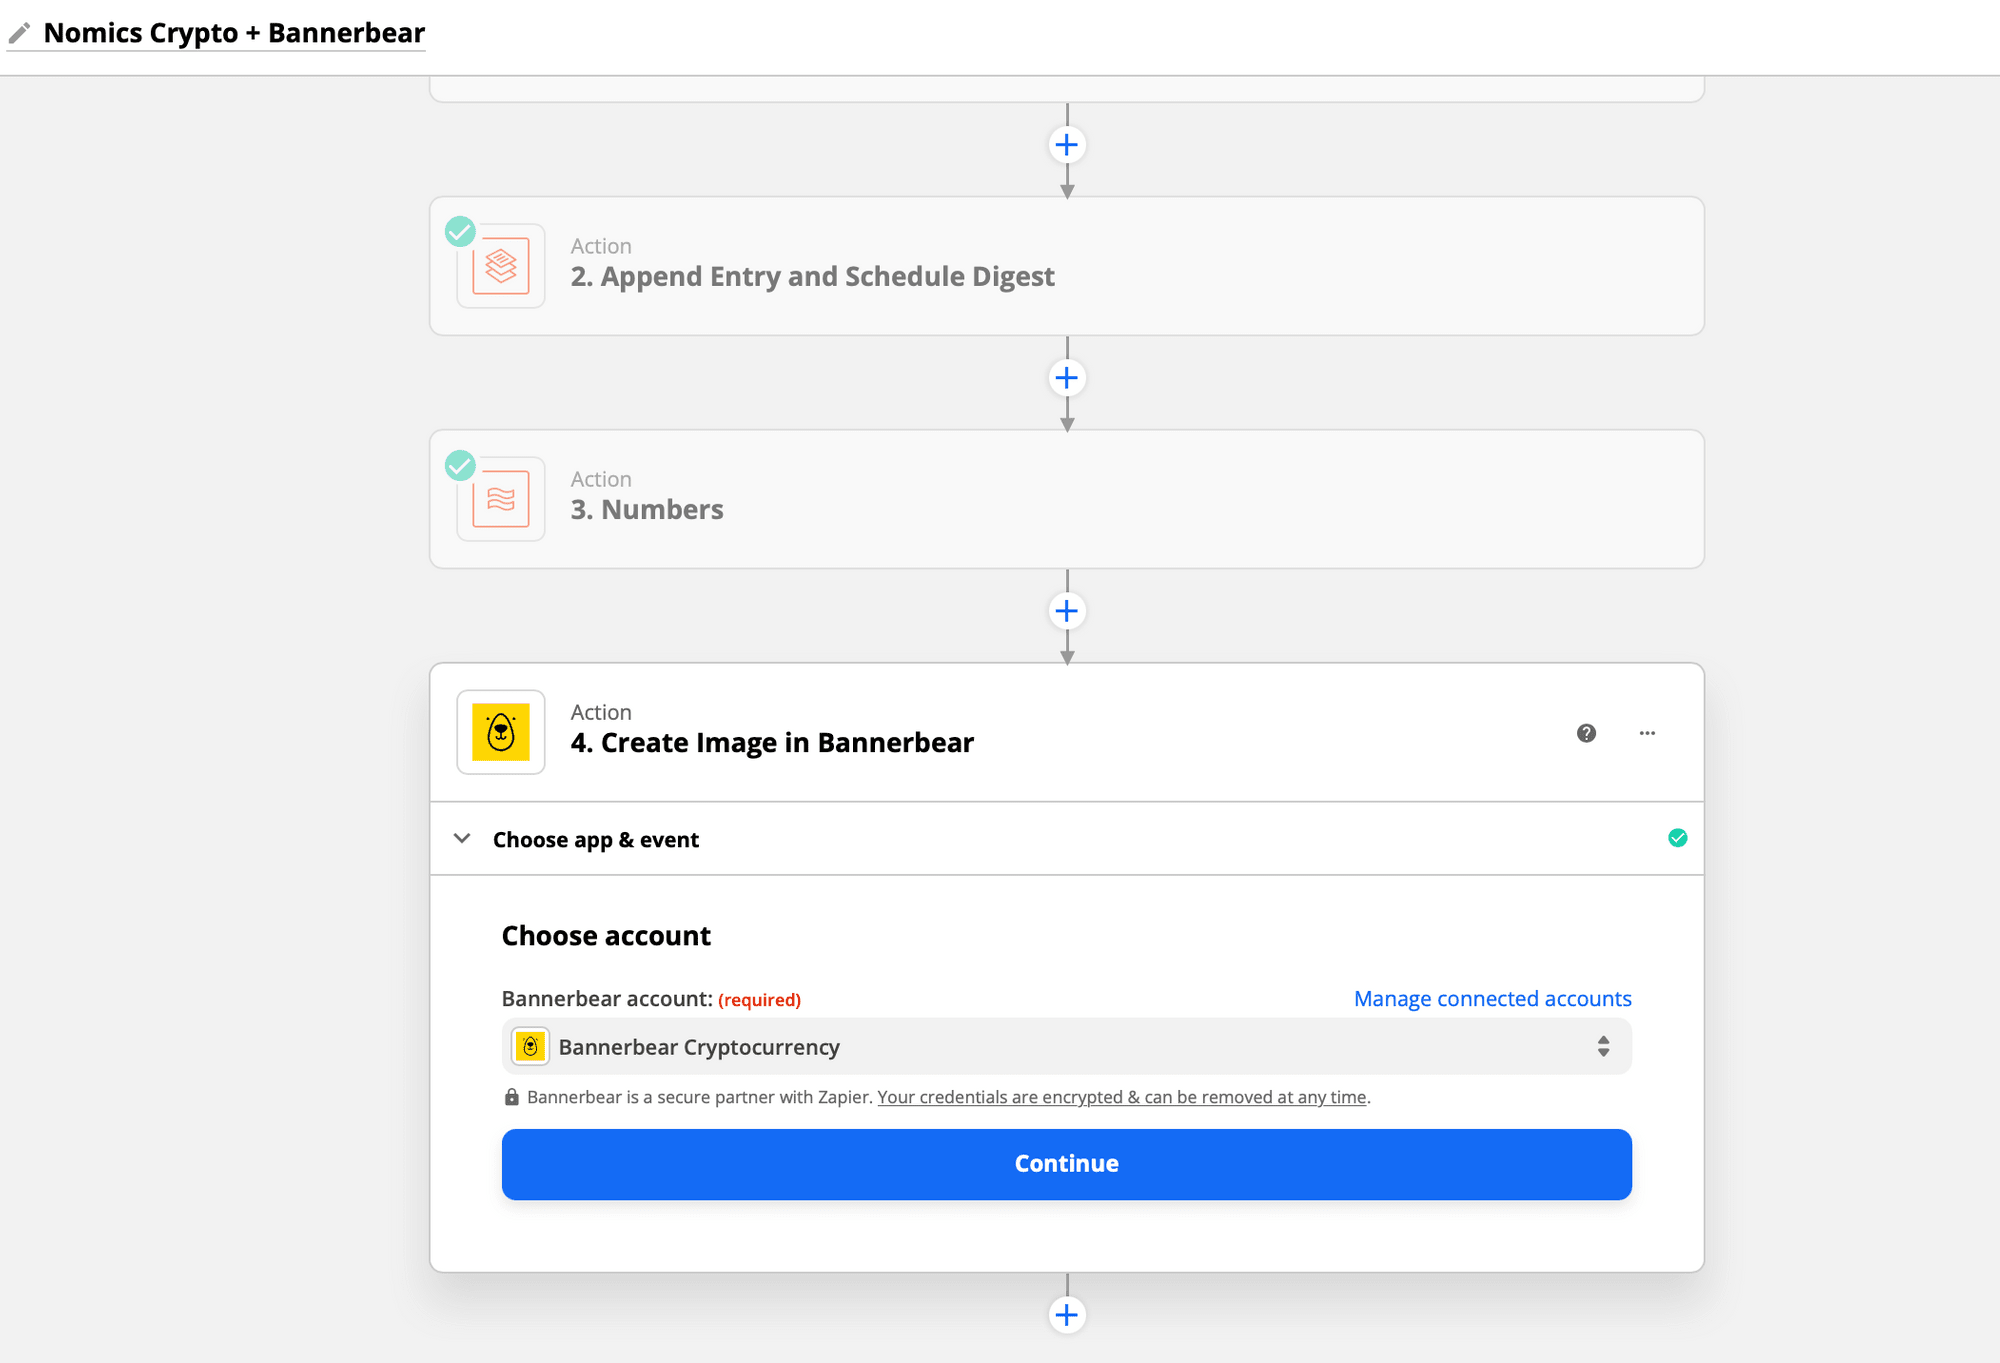Click green checkmark on Numbers step

460,465
